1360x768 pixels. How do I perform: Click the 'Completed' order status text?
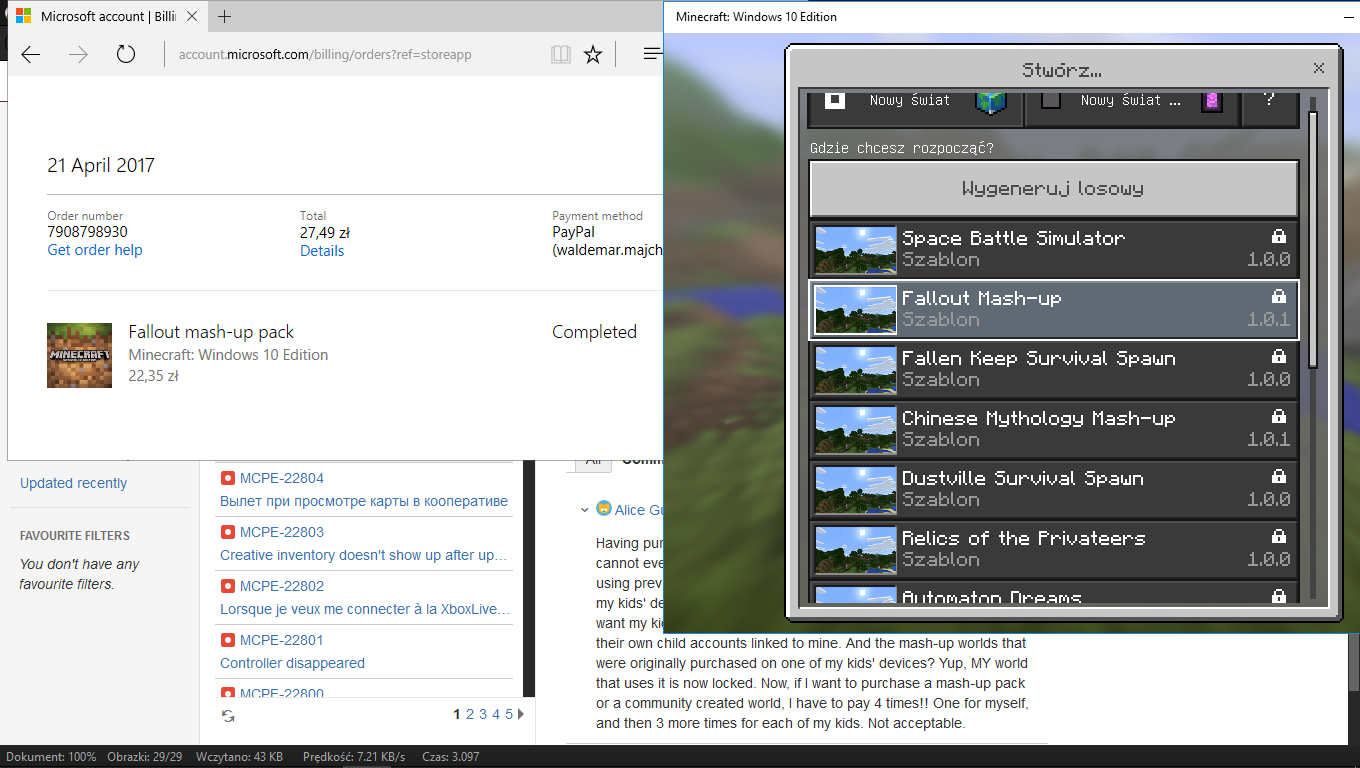(594, 332)
